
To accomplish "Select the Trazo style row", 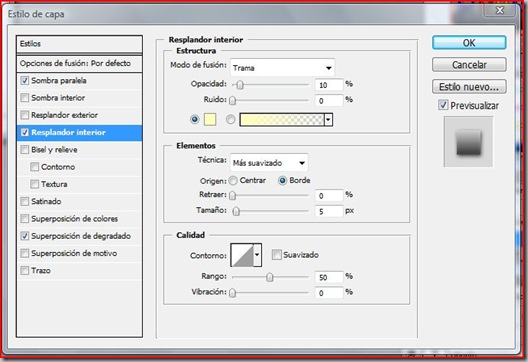I will click(79, 270).
